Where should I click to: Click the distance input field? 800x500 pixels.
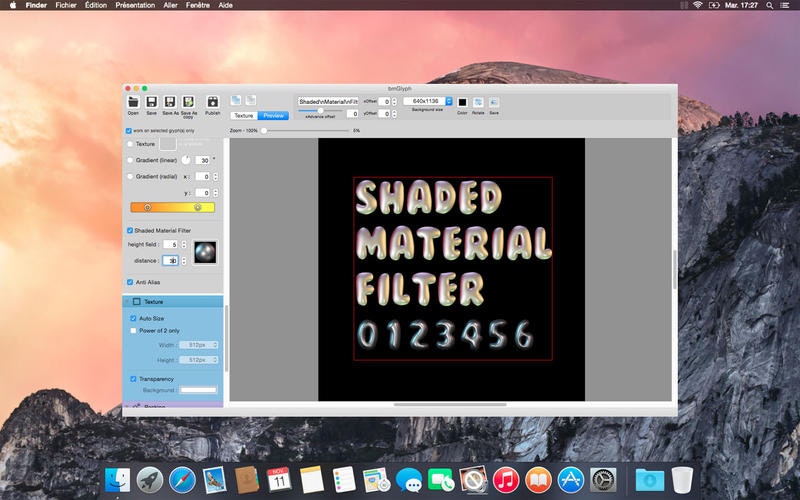(x=170, y=260)
